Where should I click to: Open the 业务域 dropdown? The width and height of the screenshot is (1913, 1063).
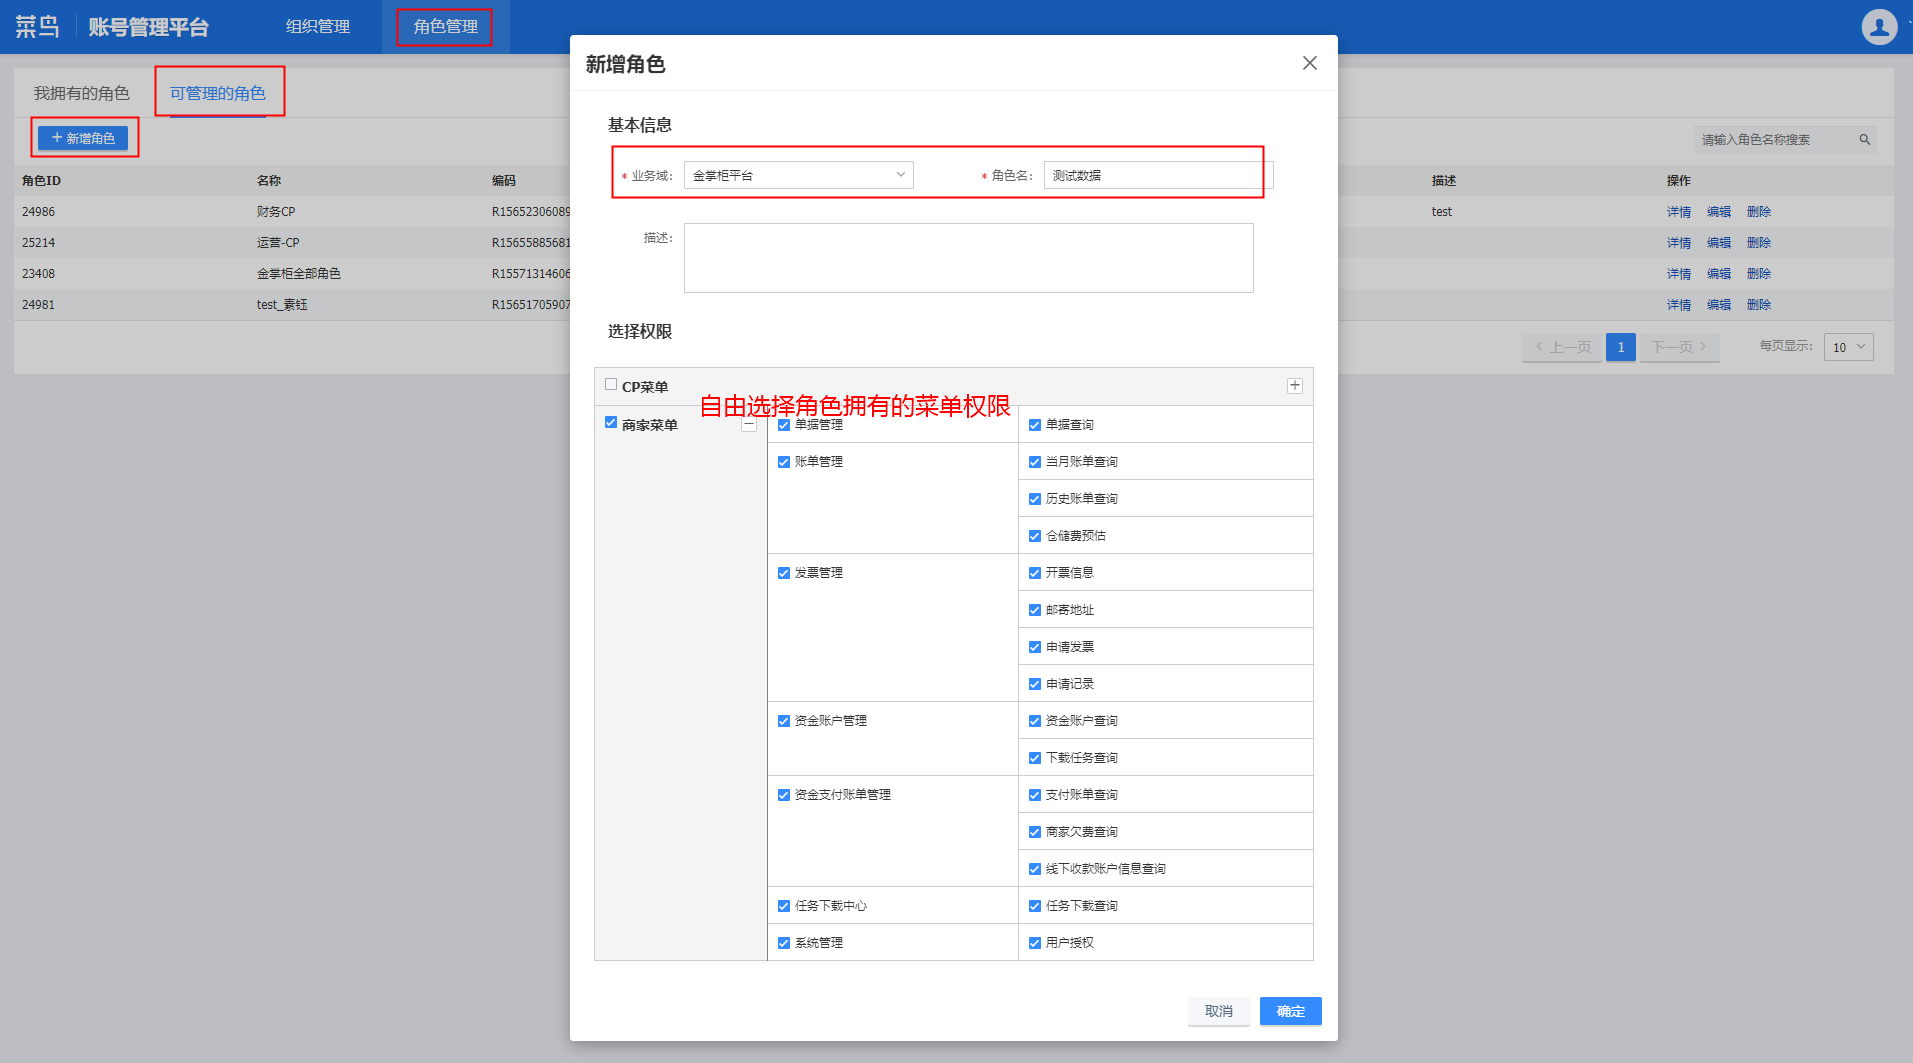click(798, 175)
